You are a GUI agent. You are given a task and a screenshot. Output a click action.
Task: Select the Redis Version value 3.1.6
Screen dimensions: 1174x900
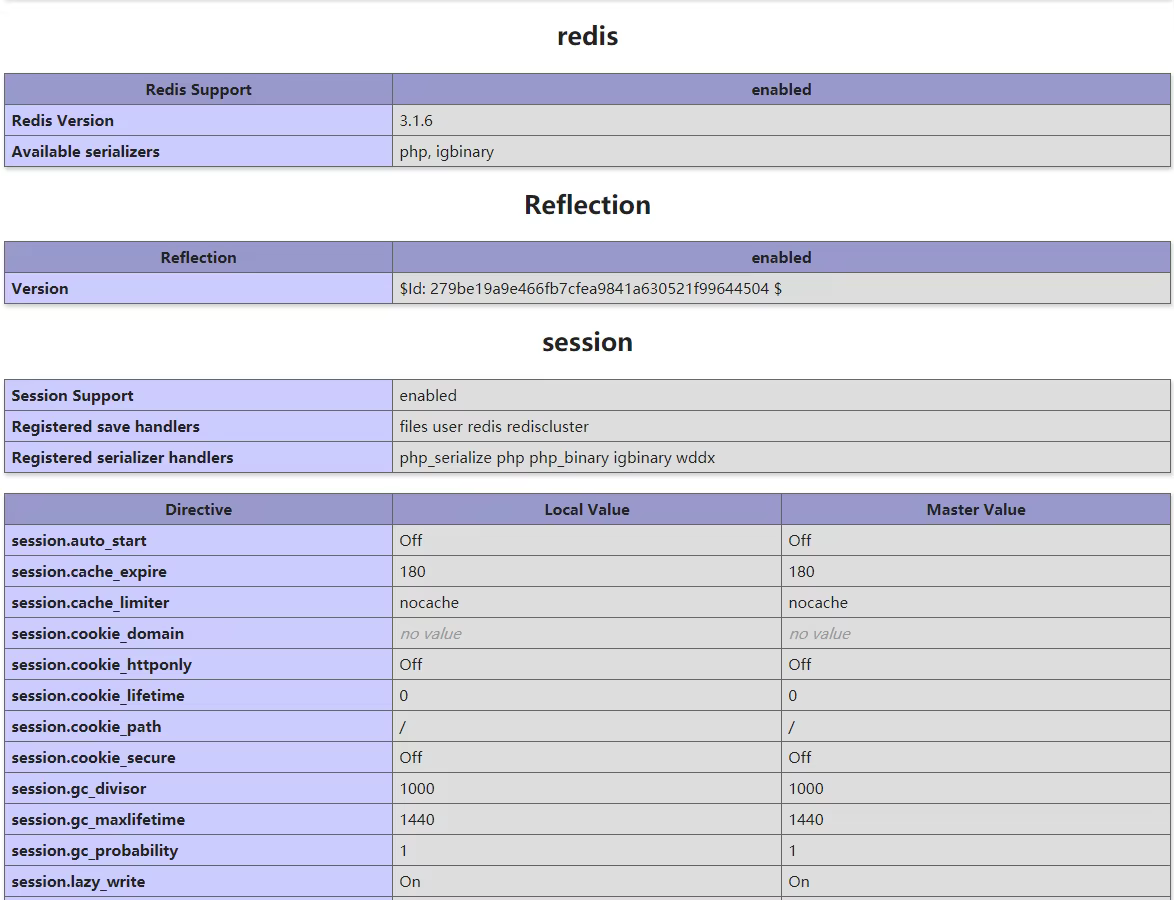click(416, 121)
